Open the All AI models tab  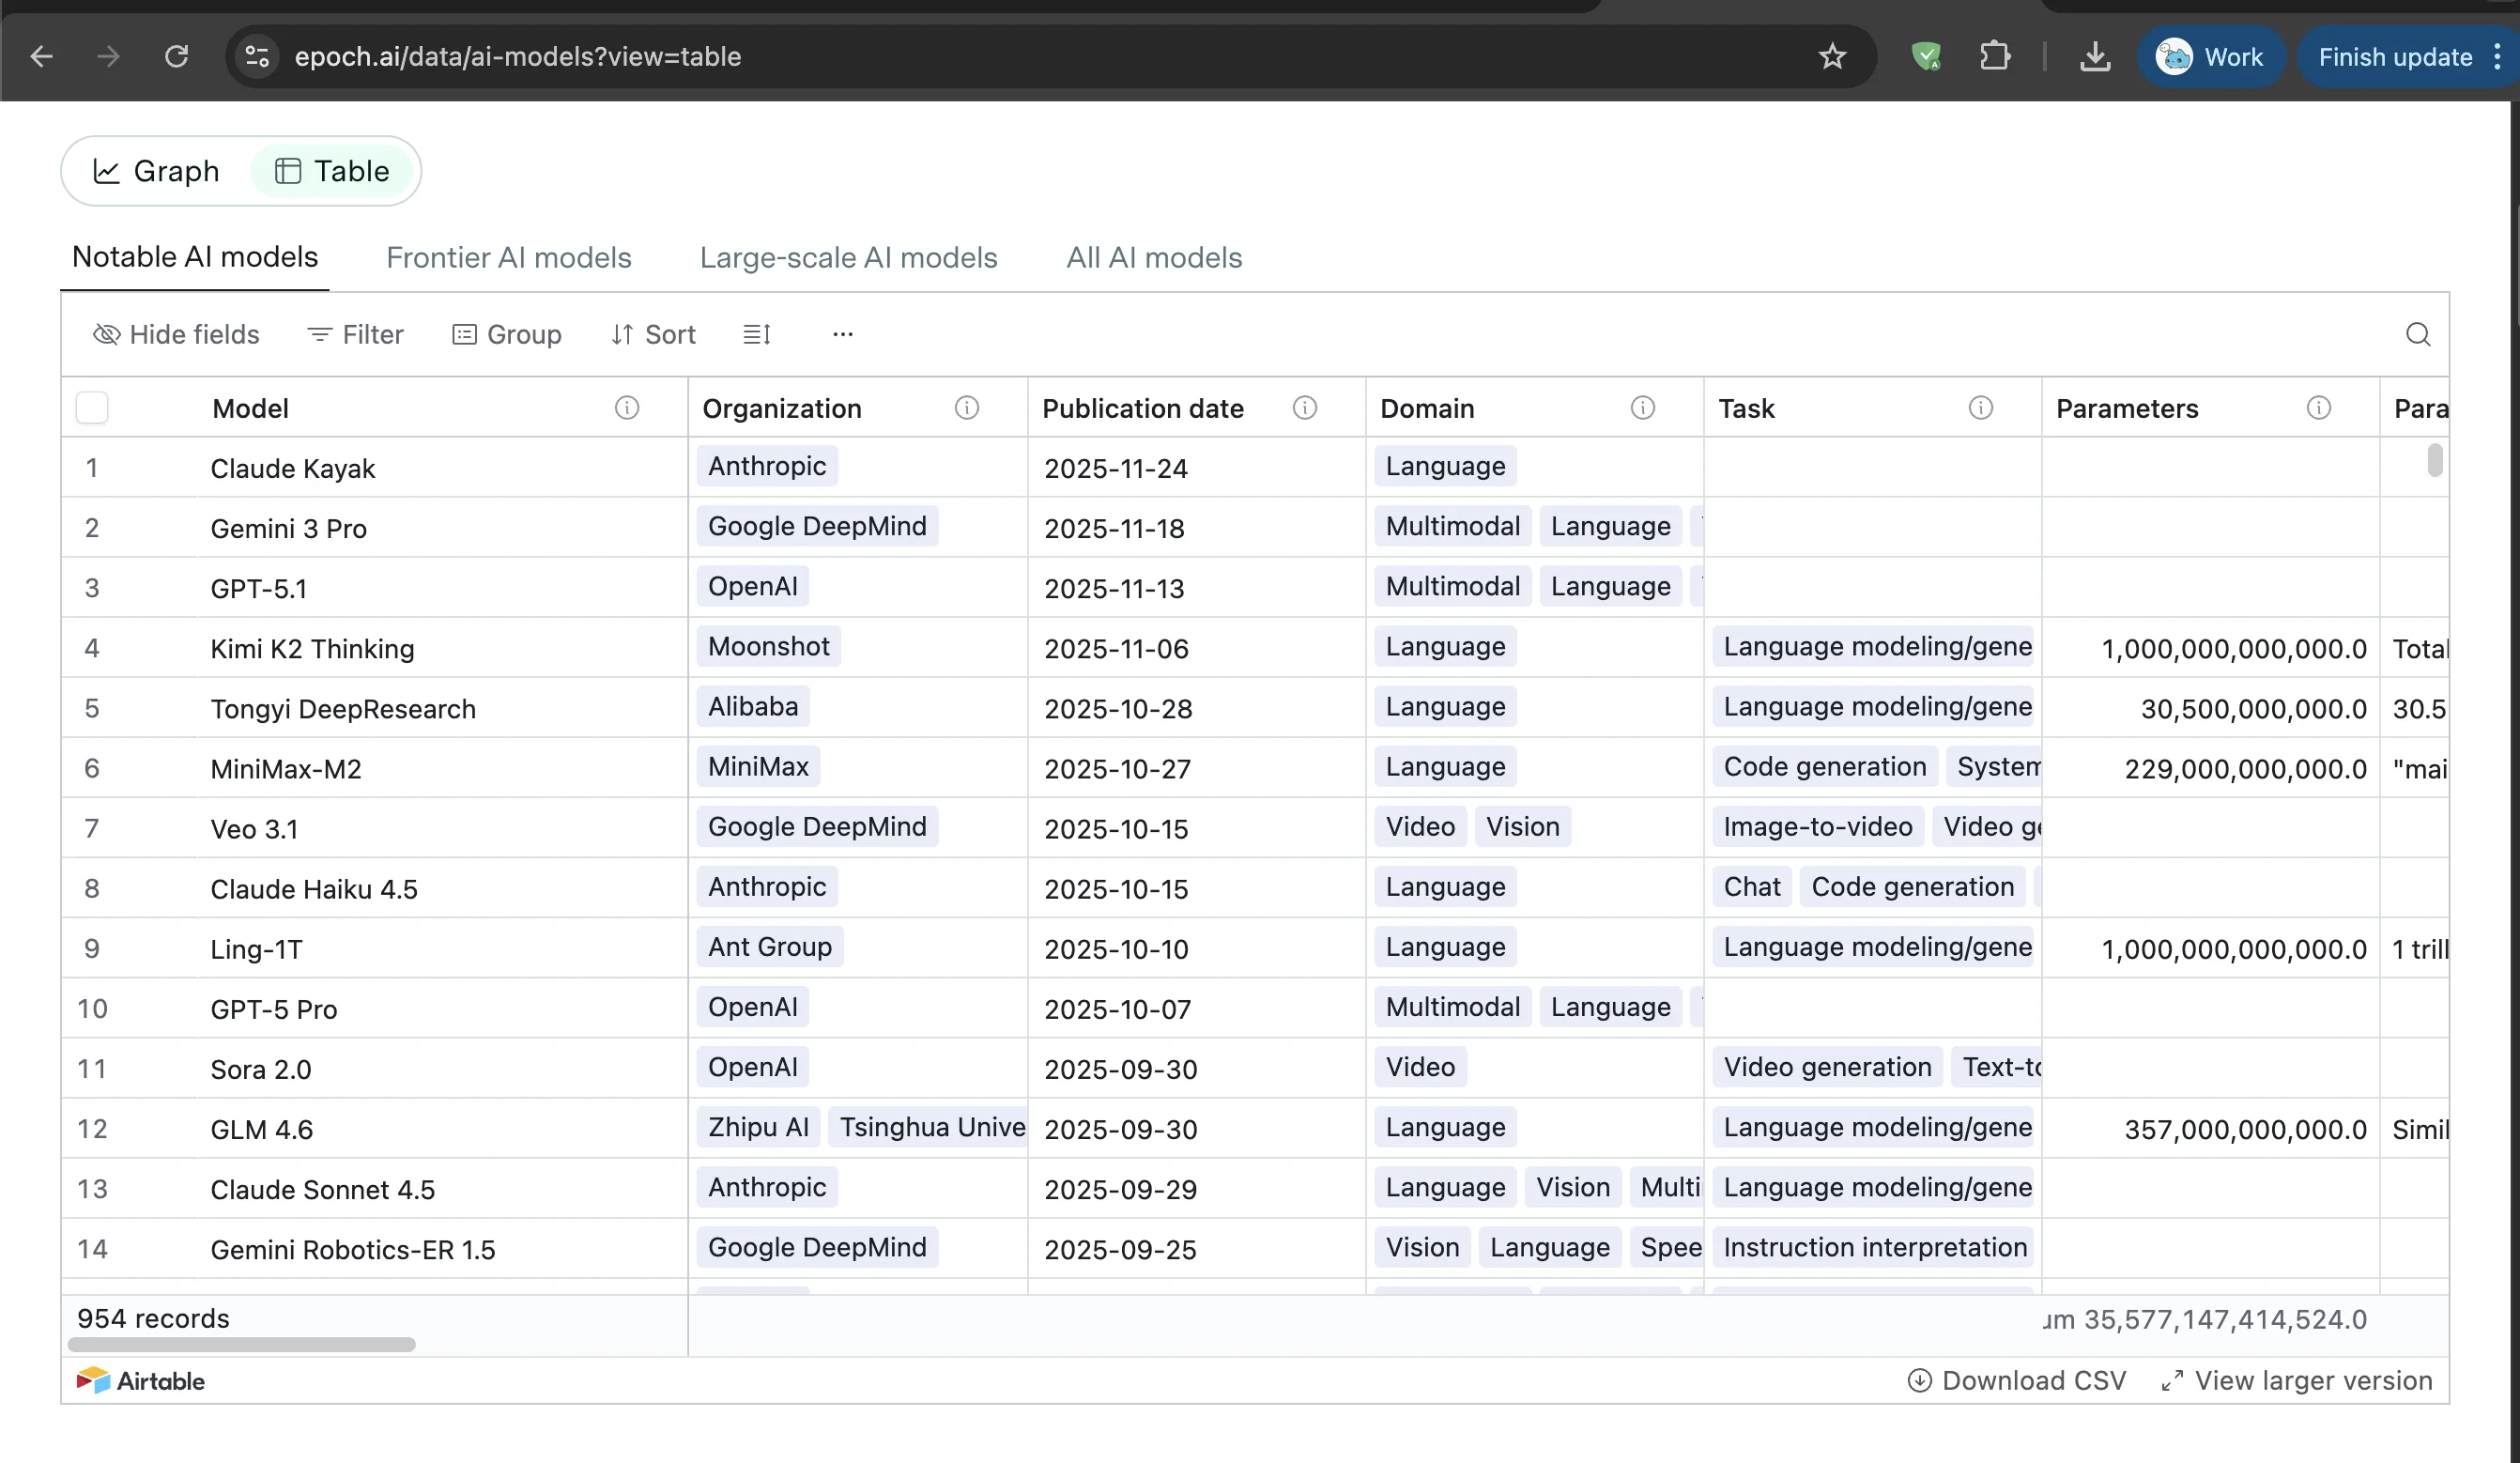[x=1153, y=258]
